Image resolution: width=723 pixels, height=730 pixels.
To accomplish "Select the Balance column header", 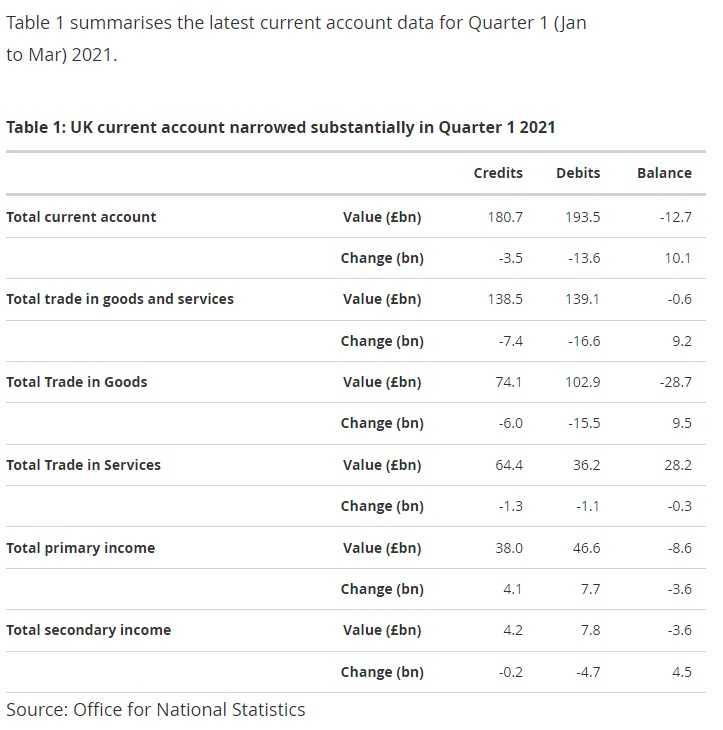I will (664, 173).
